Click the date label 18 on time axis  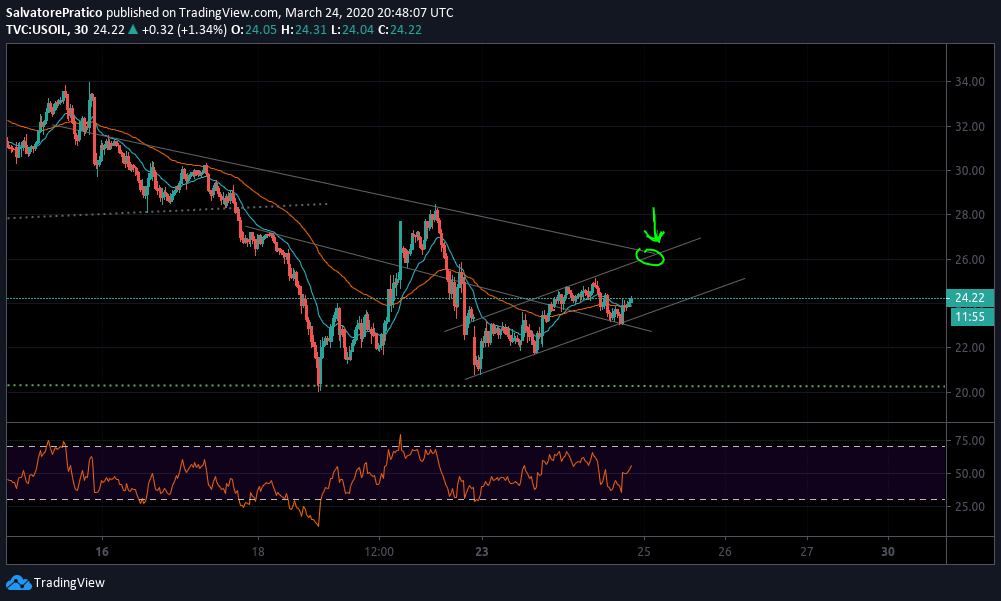click(x=257, y=551)
